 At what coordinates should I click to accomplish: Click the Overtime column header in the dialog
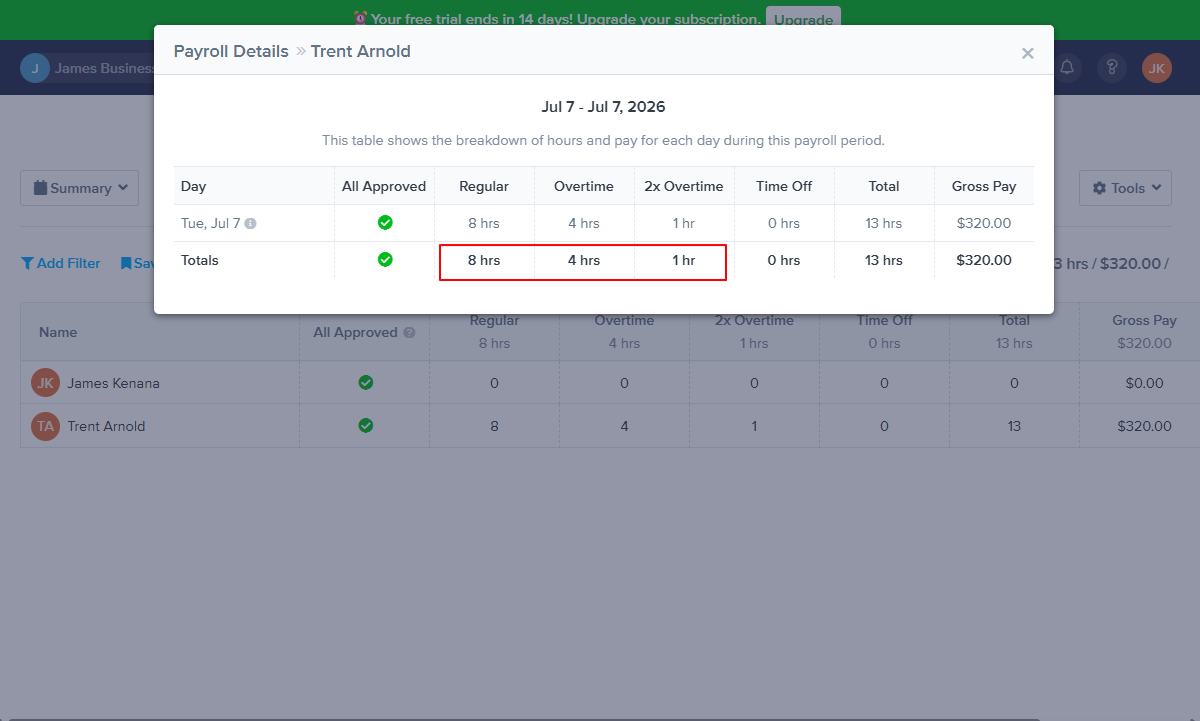(x=584, y=186)
